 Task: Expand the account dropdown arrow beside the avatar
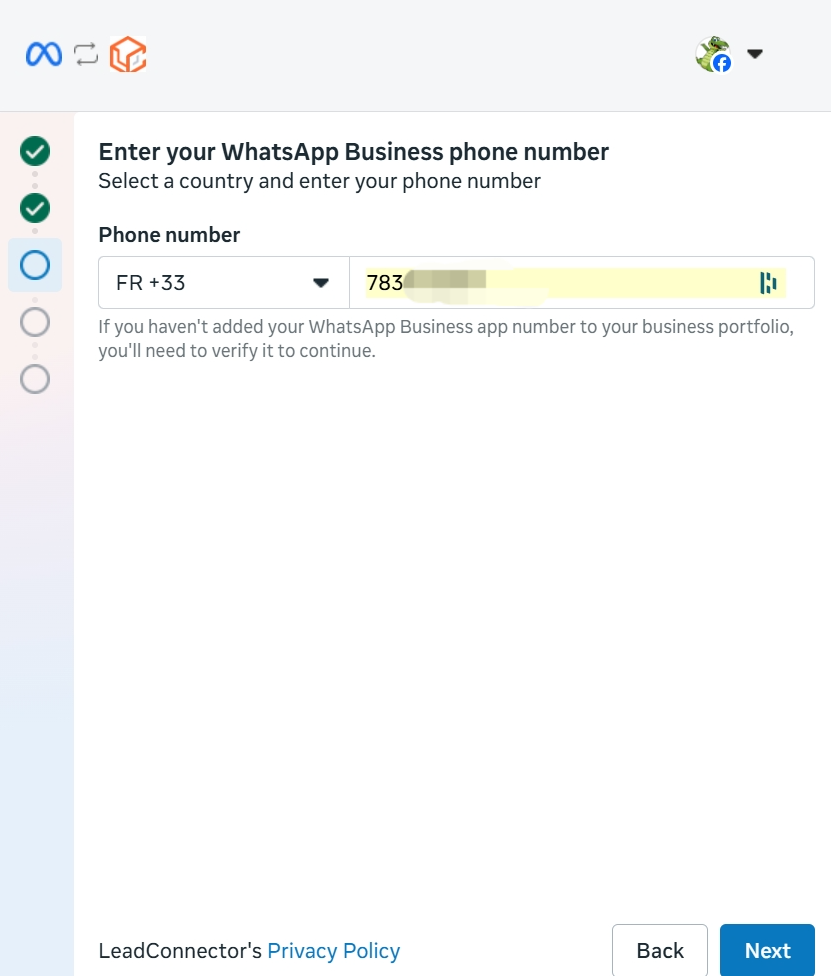point(755,54)
